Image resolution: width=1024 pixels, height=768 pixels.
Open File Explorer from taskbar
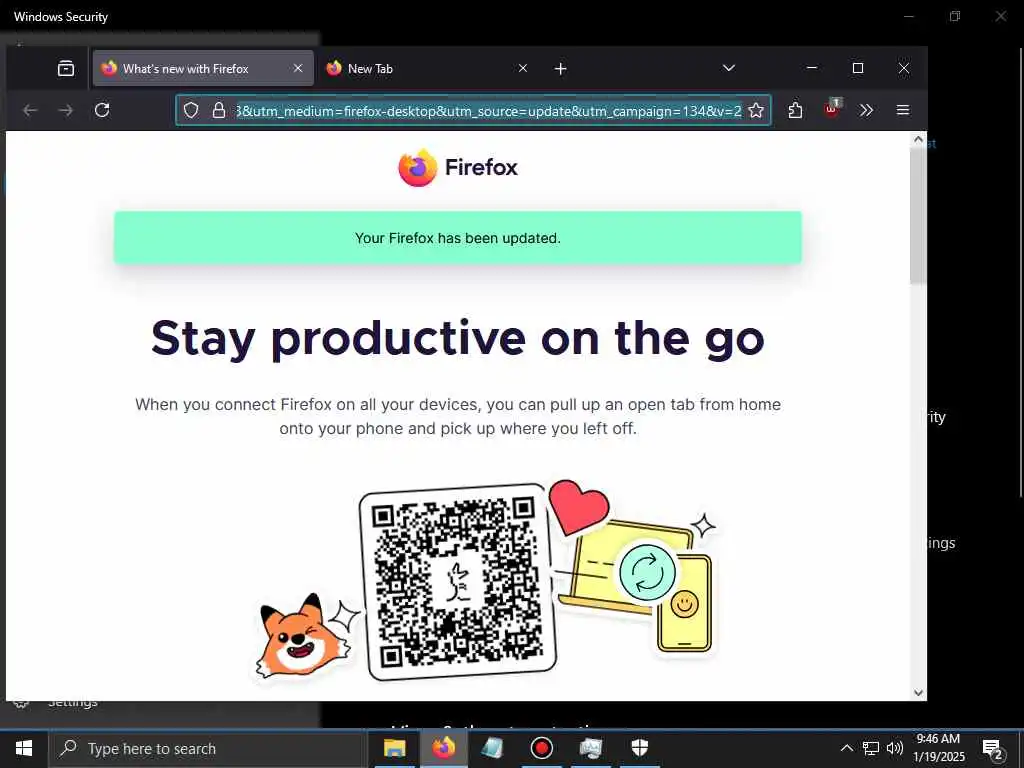point(394,748)
